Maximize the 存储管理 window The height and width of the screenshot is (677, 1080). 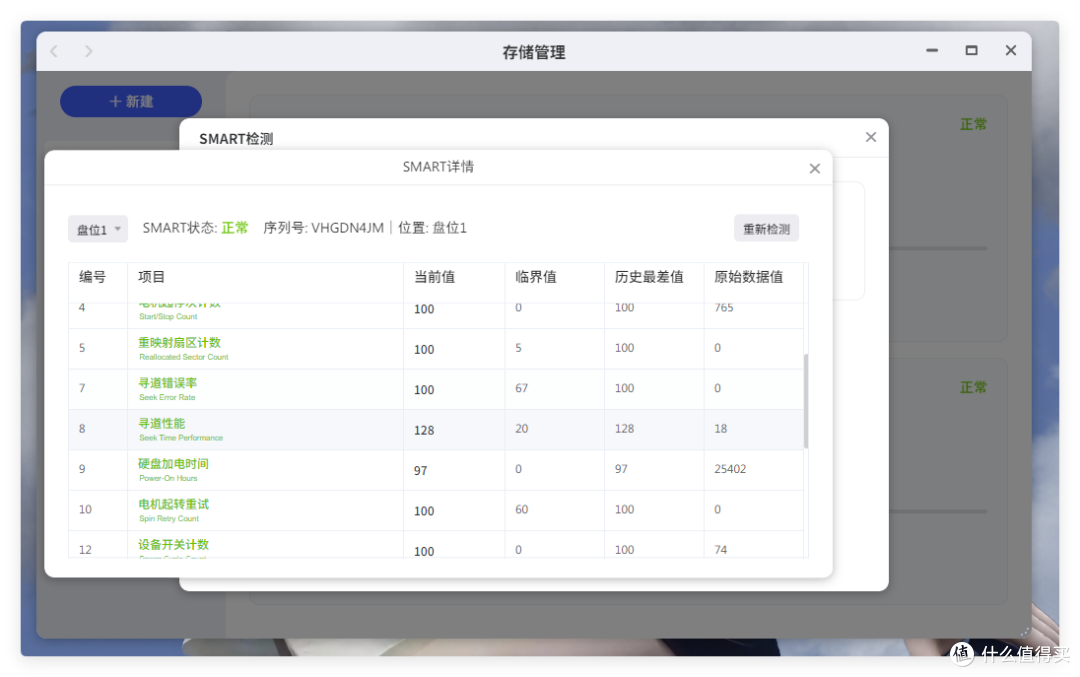coord(971,50)
